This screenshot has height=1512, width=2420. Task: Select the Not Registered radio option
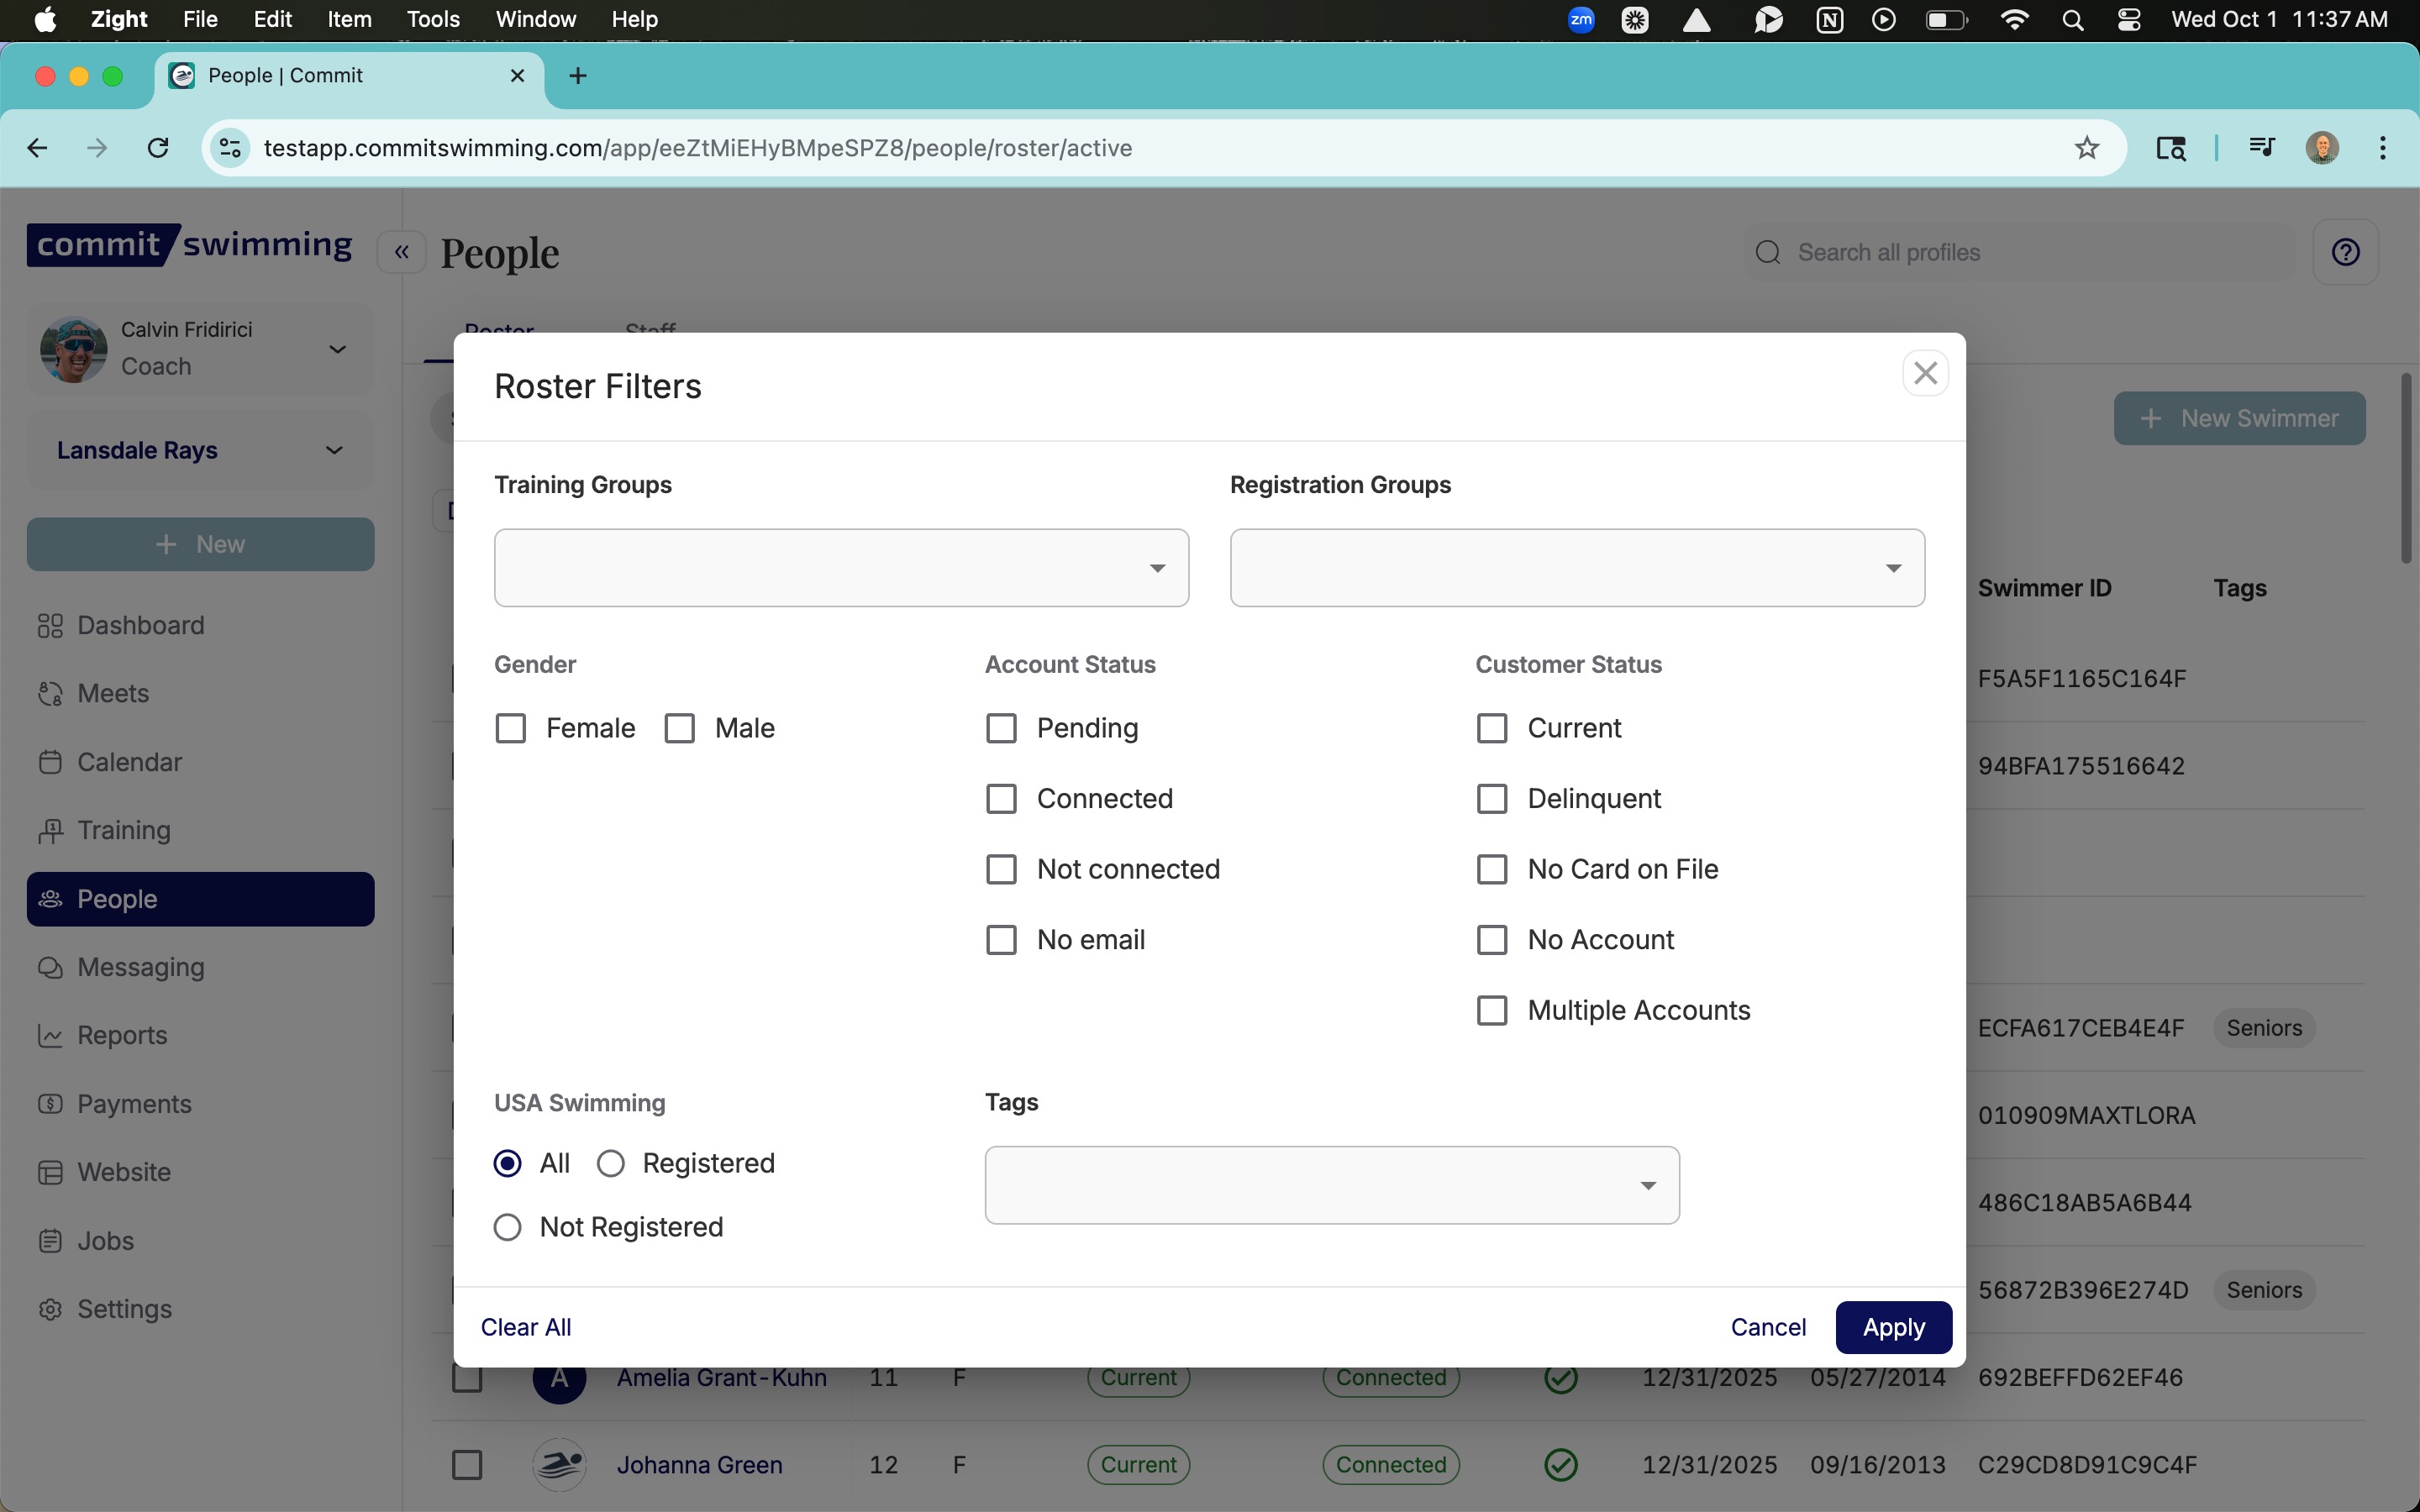coord(508,1227)
